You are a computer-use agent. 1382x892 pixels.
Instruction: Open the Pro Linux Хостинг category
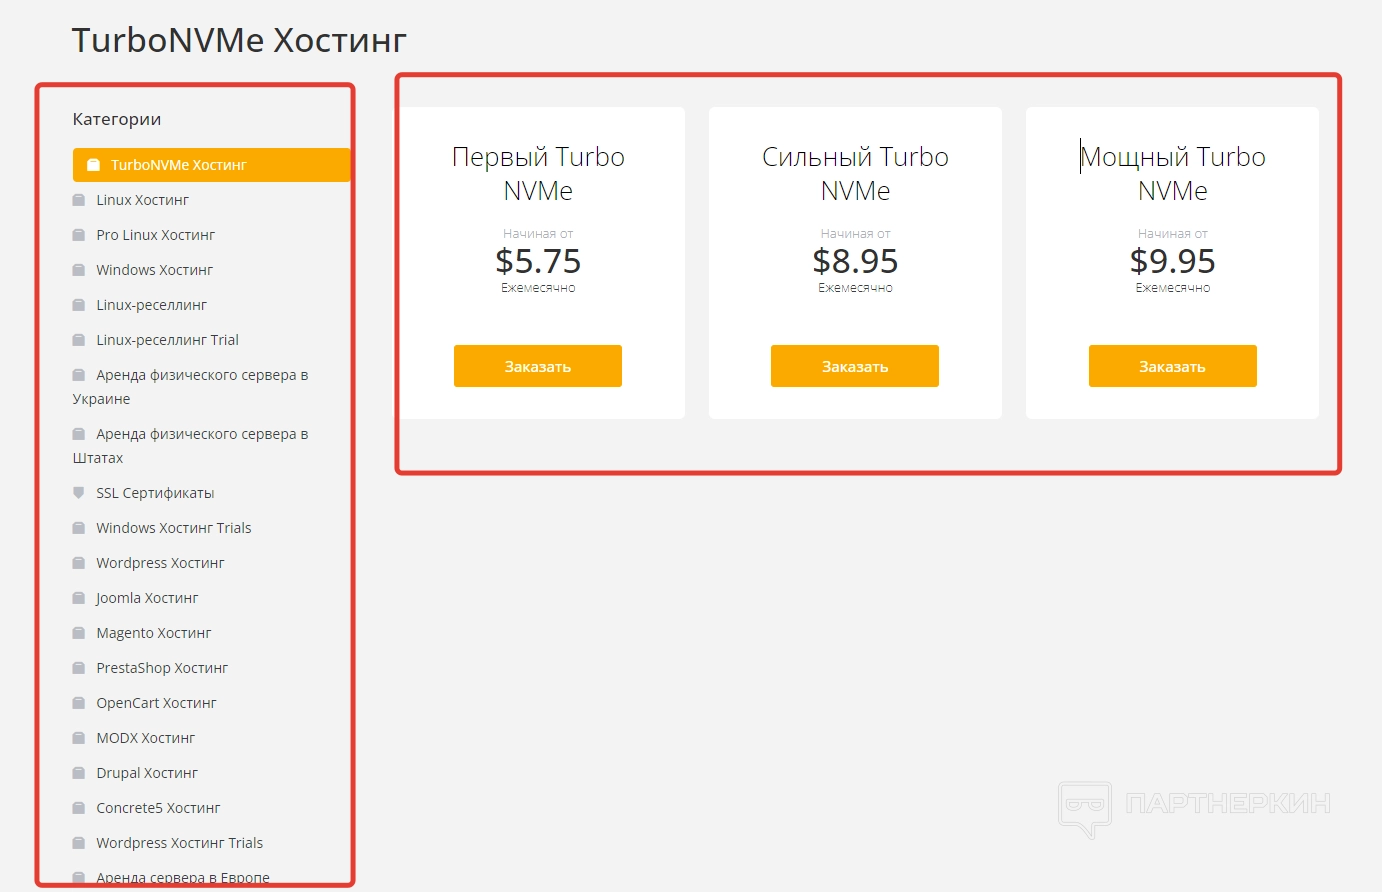pyautogui.click(x=155, y=235)
